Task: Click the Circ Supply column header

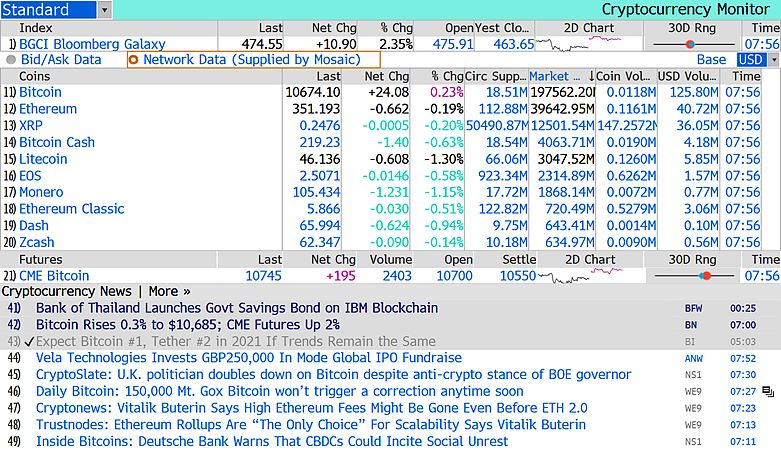Action: (x=496, y=76)
